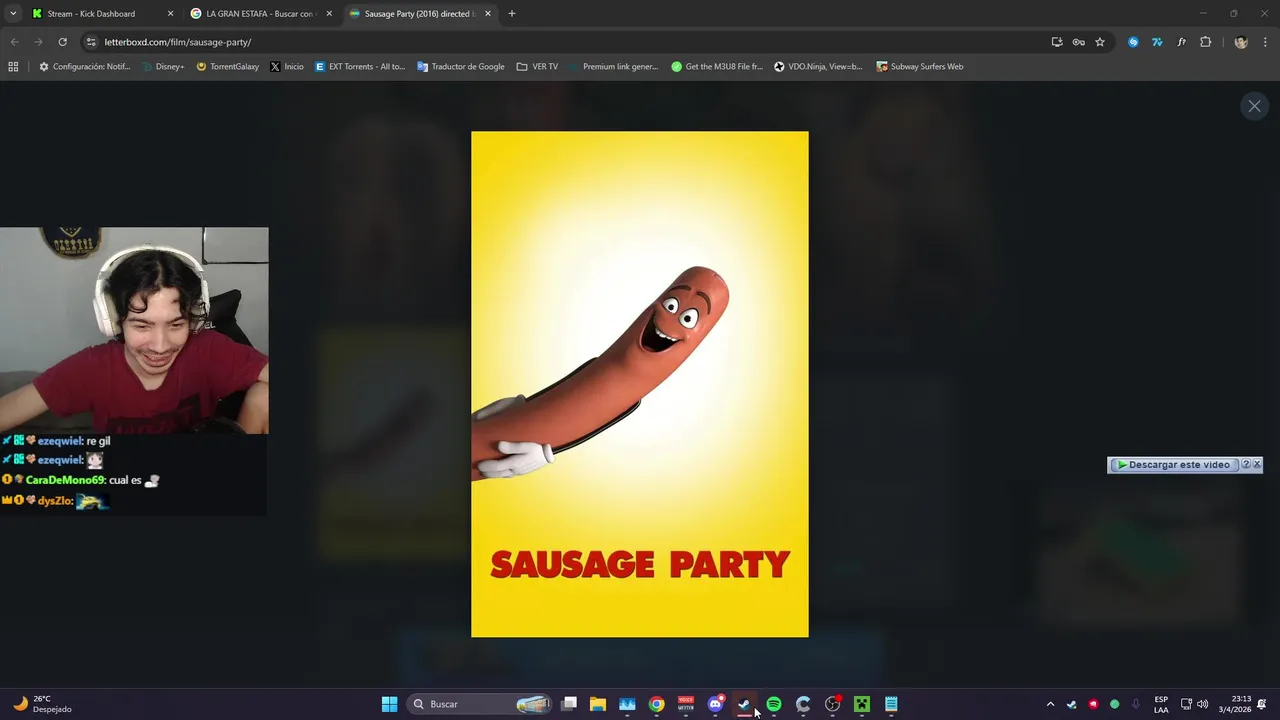
Task: Open the VDO.Ninja bookmark
Action: (818, 67)
